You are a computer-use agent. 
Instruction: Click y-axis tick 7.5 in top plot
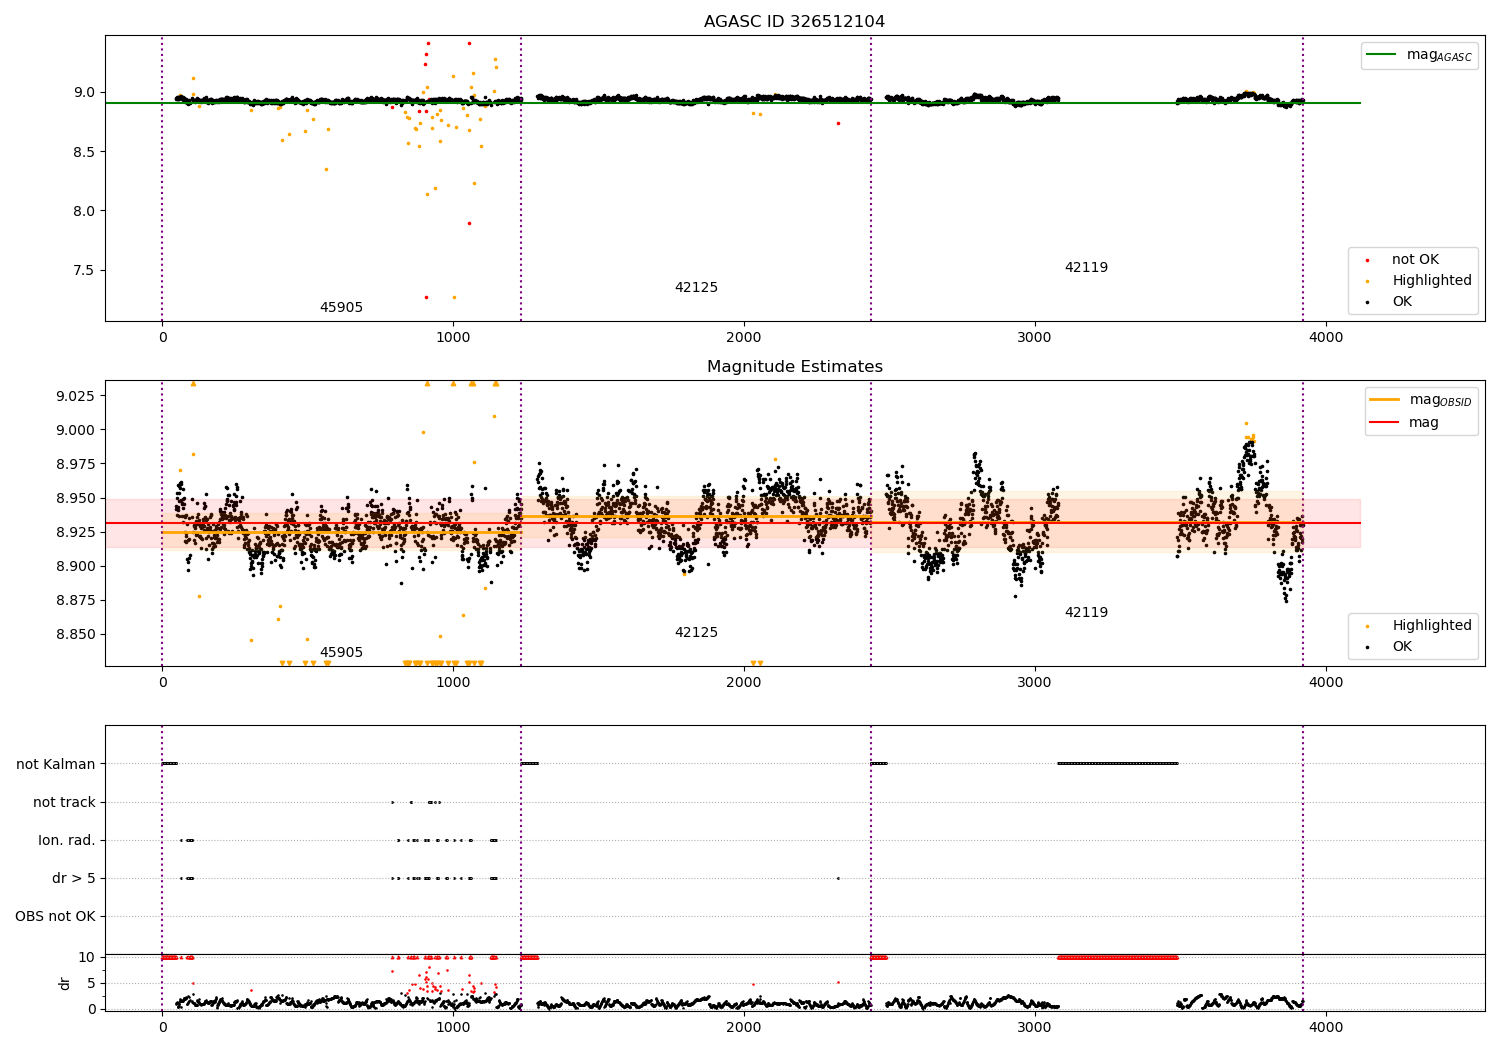pyautogui.click(x=83, y=271)
